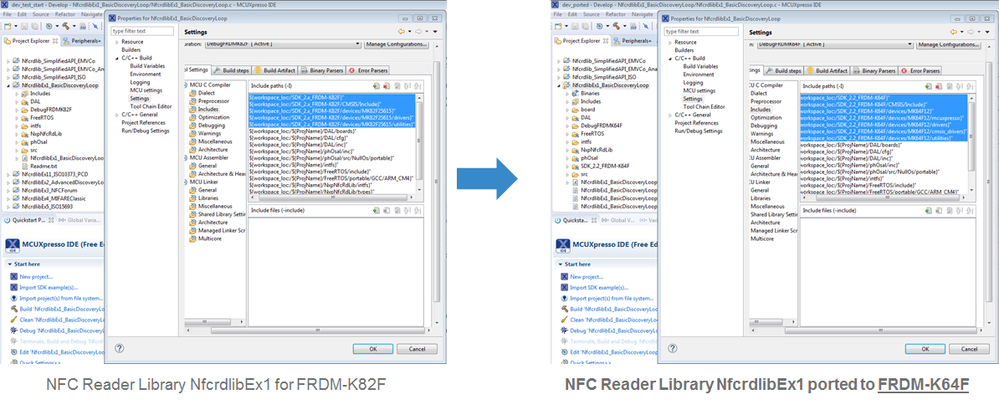The width and height of the screenshot is (999, 405).
Task: Collapse C/C++ Build node in left properties tree
Action: pos(117,57)
